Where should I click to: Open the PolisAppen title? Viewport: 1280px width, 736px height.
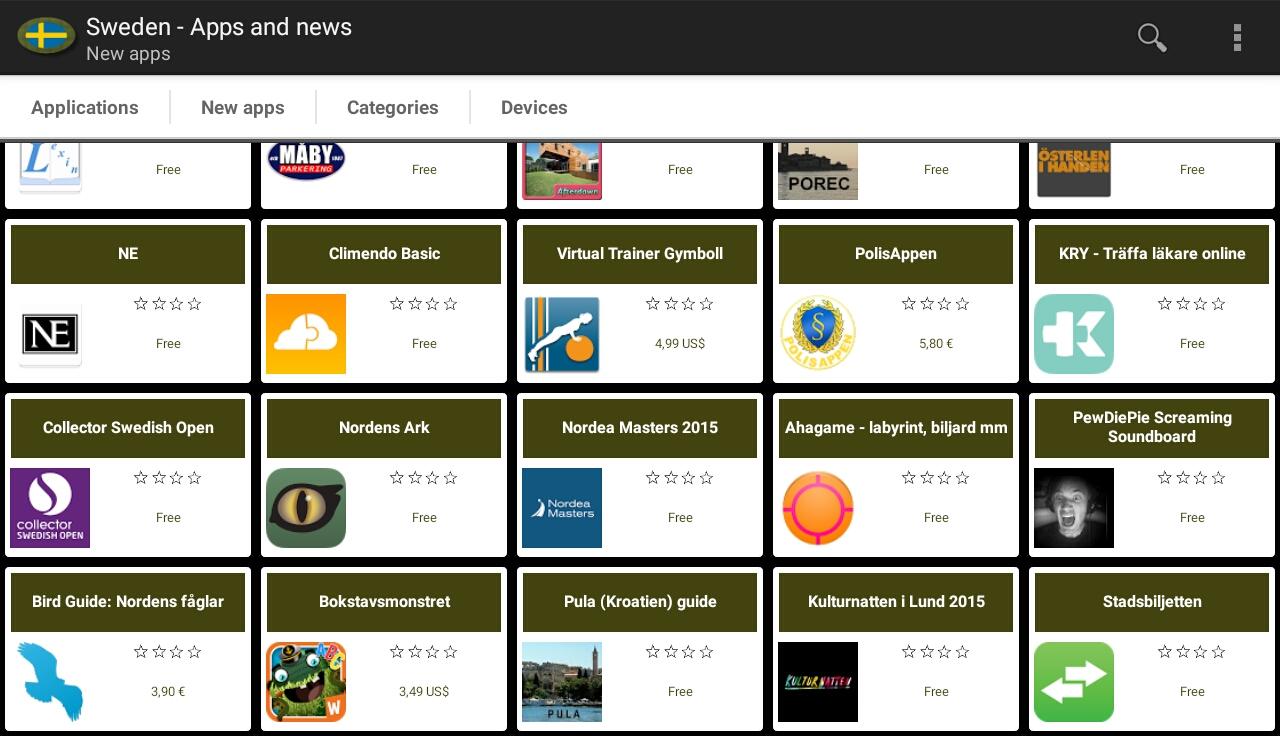(x=896, y=254)
